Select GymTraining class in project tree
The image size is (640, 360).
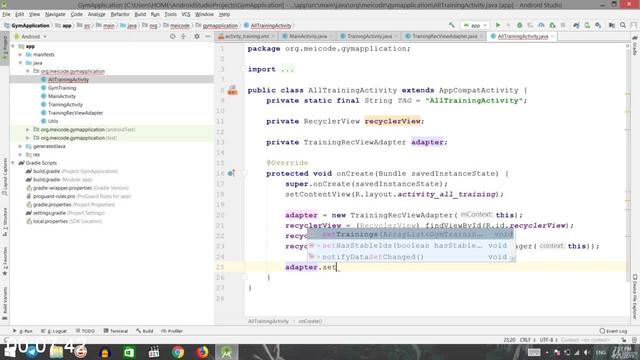coord(62,88)
